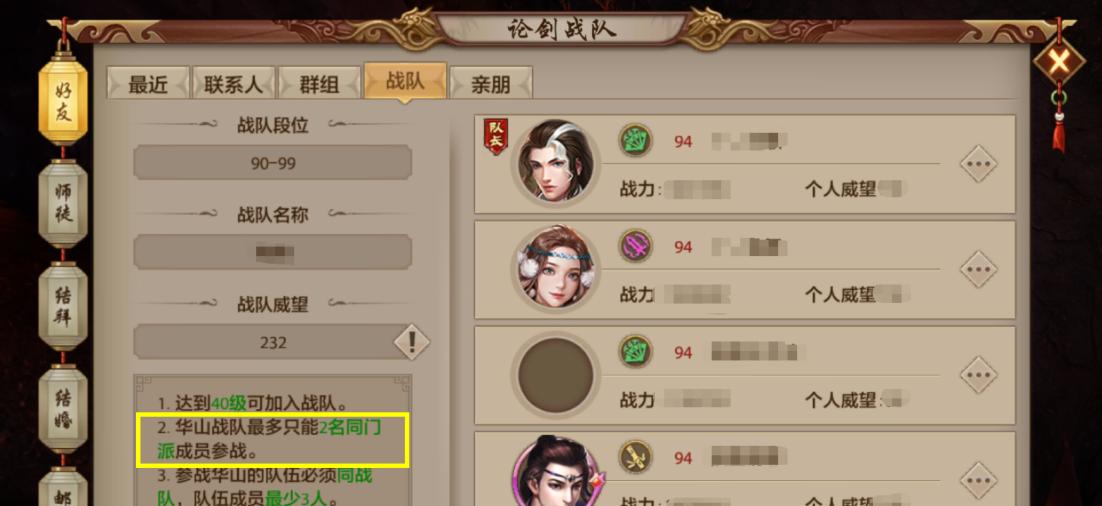The width and height of the screenshot is (1102, 506).
Task: Click the captain's green fan school icon
Action: tap(635, 141)
